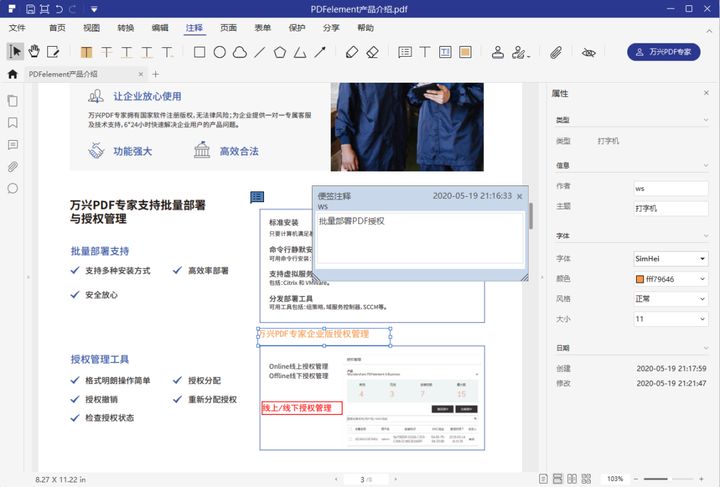Select the Arrow drawing tool

coord(320,52)
